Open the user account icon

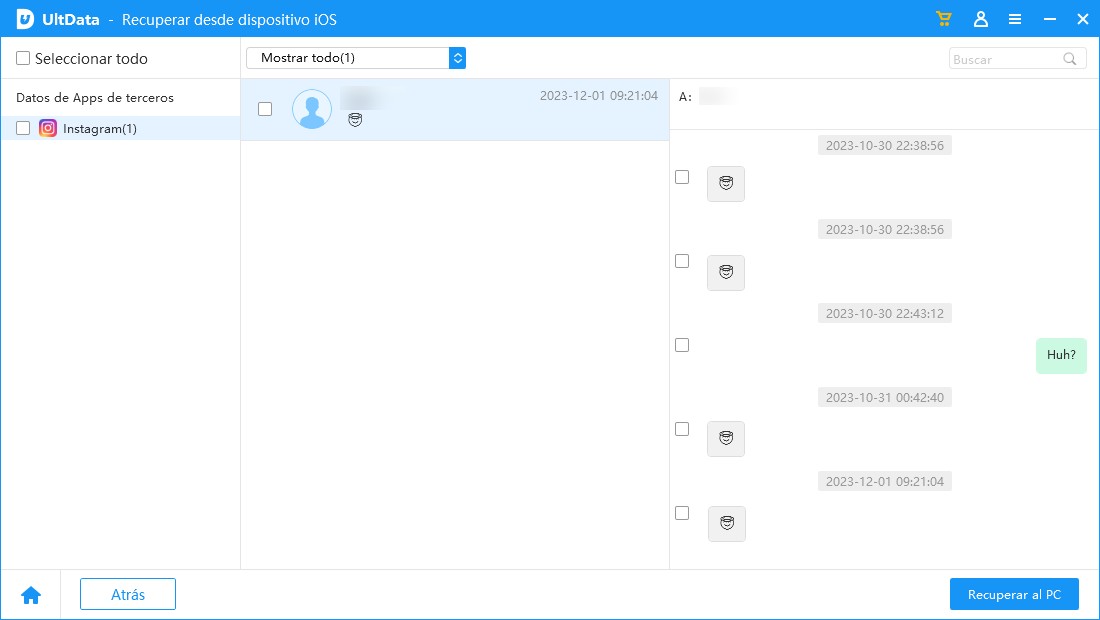tap(981, 19)
